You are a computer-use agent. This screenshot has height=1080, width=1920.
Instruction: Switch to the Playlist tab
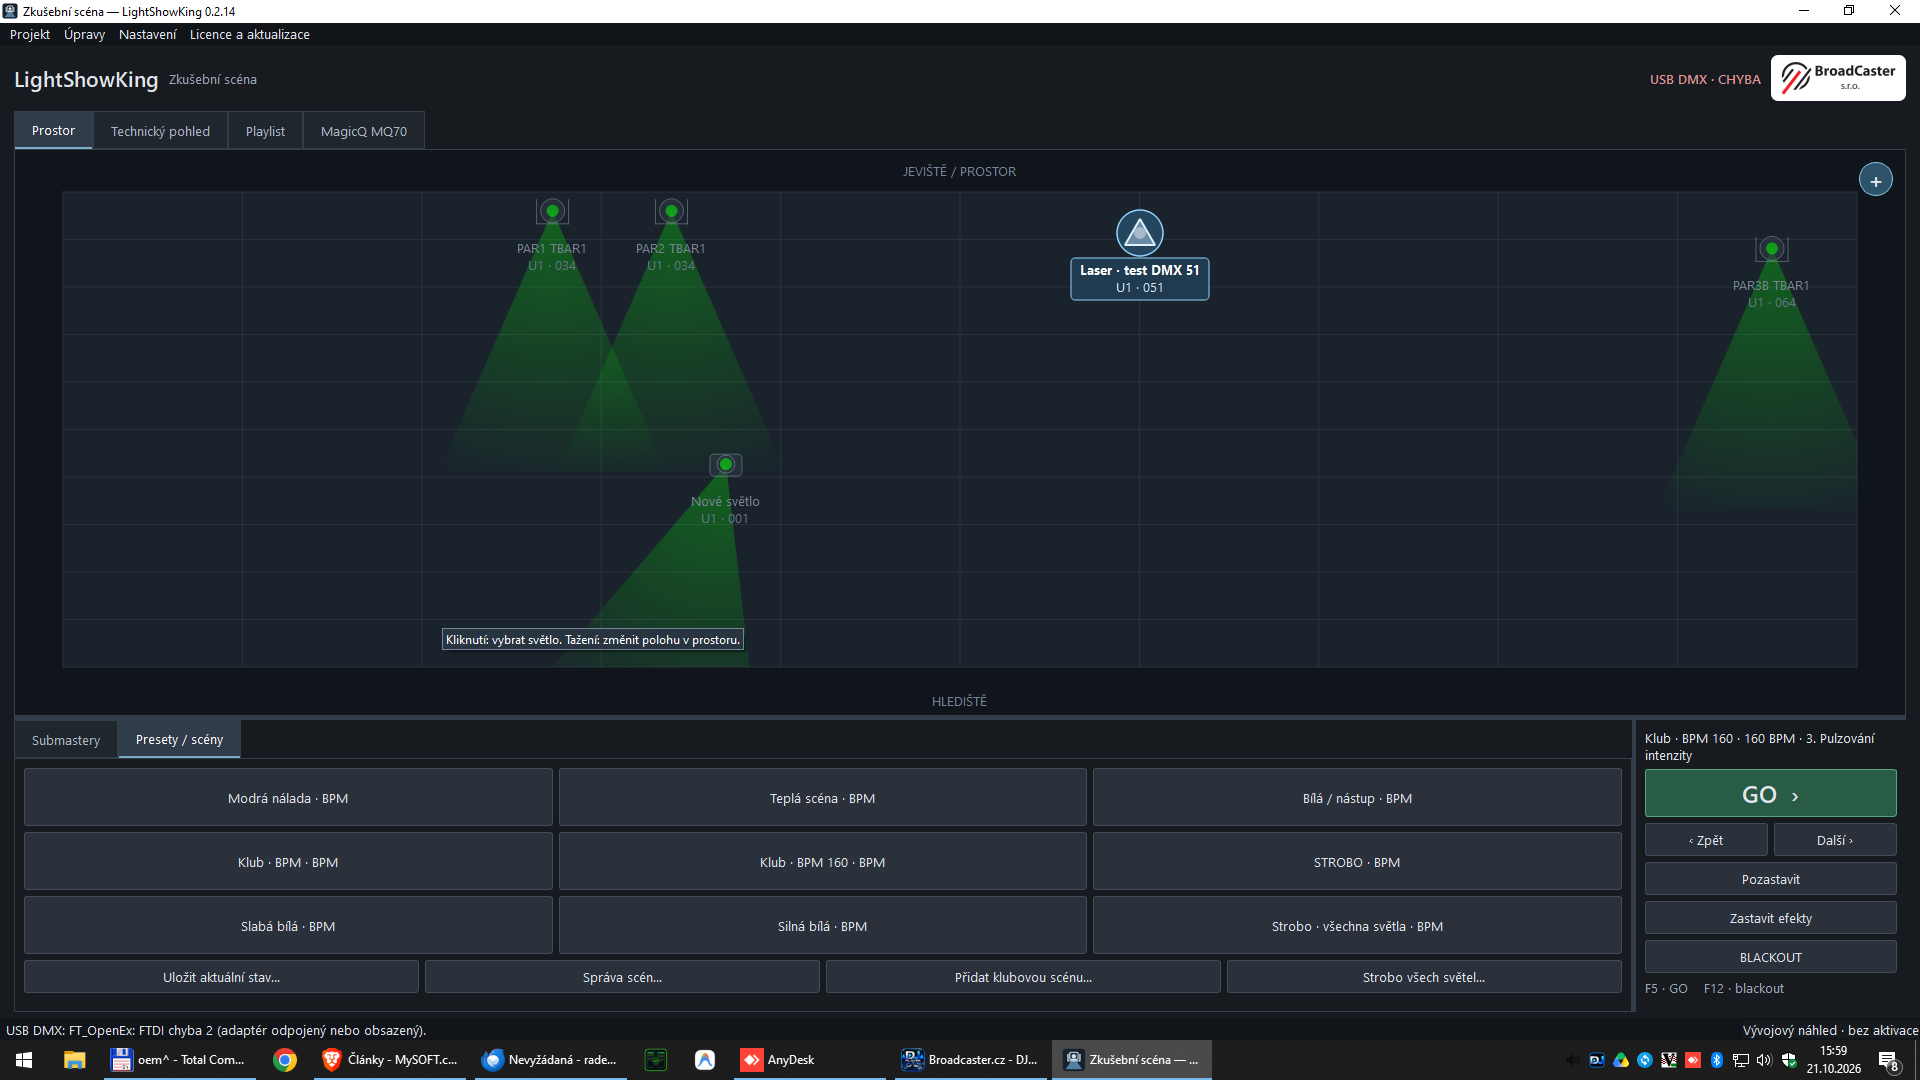[x=265, y=131]
